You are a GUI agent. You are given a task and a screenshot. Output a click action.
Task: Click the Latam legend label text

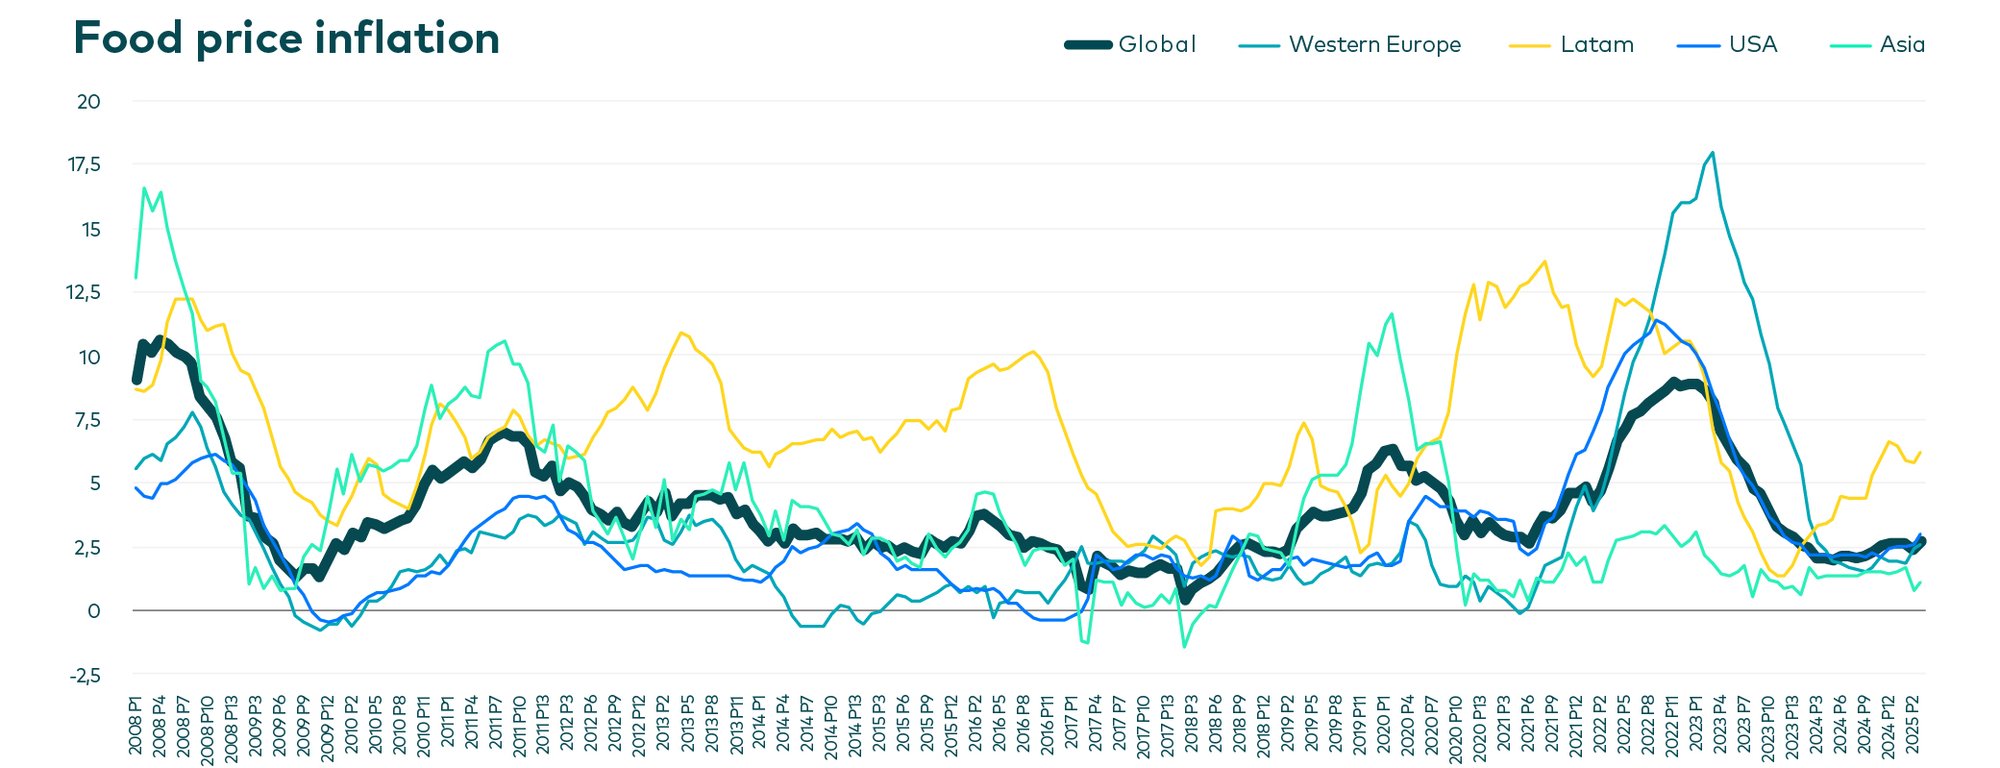[1596, 45]
